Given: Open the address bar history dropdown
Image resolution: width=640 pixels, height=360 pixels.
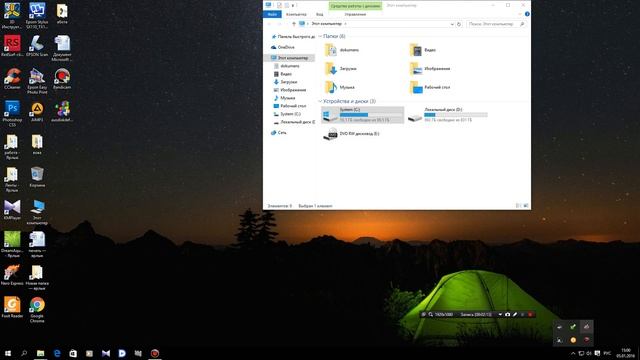Looking at the screenshot, I should point(452,24).
